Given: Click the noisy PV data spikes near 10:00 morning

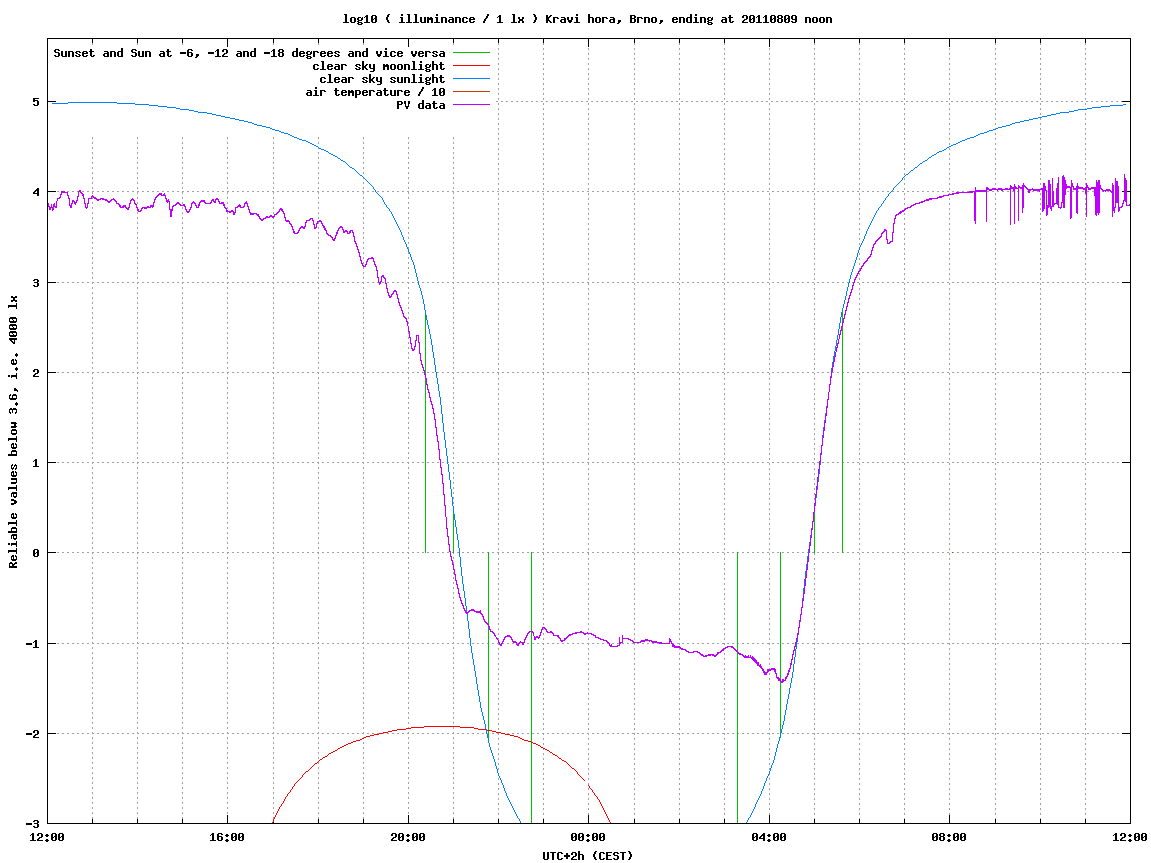Looking at the screenshot, I should [x=1057, y=194].
